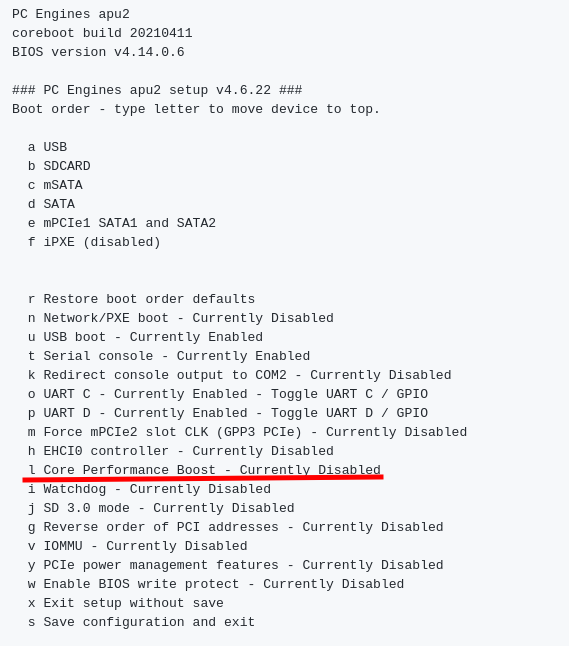The image size is (569, 646).
Task: Select the USB boot order entry
Action: pos(47,147)
